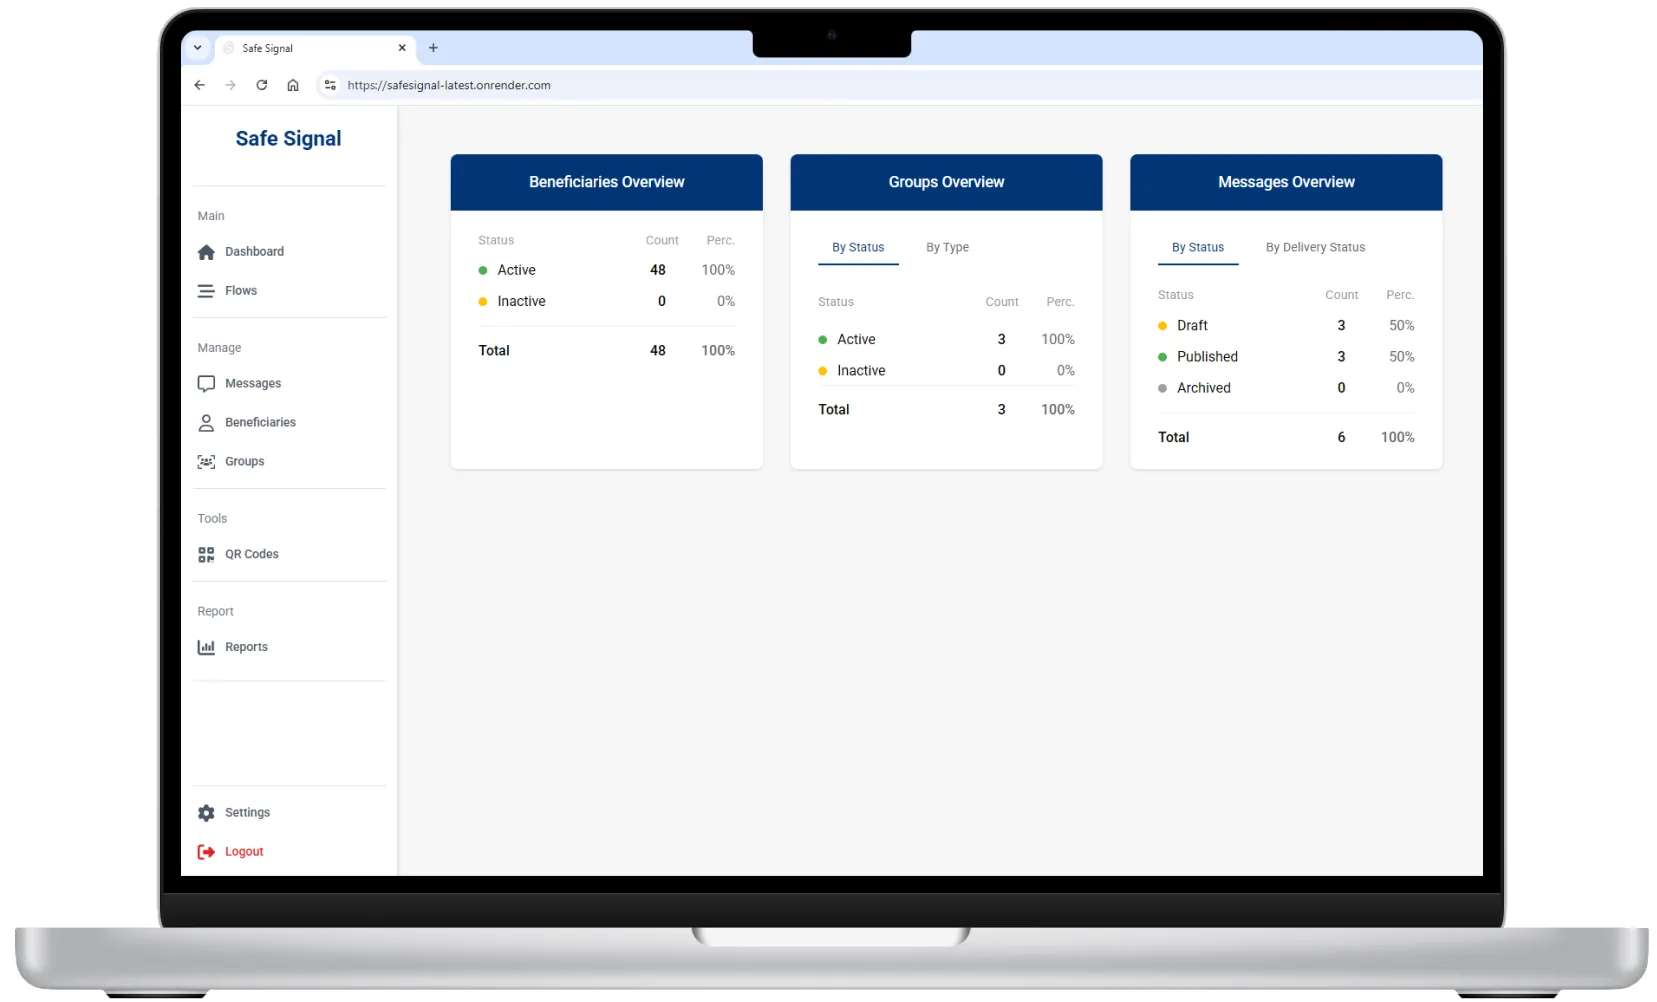The width and height of the screenshot is (1657, 1002).
Task: Click the Logout text link
Action: coord(244,852)
